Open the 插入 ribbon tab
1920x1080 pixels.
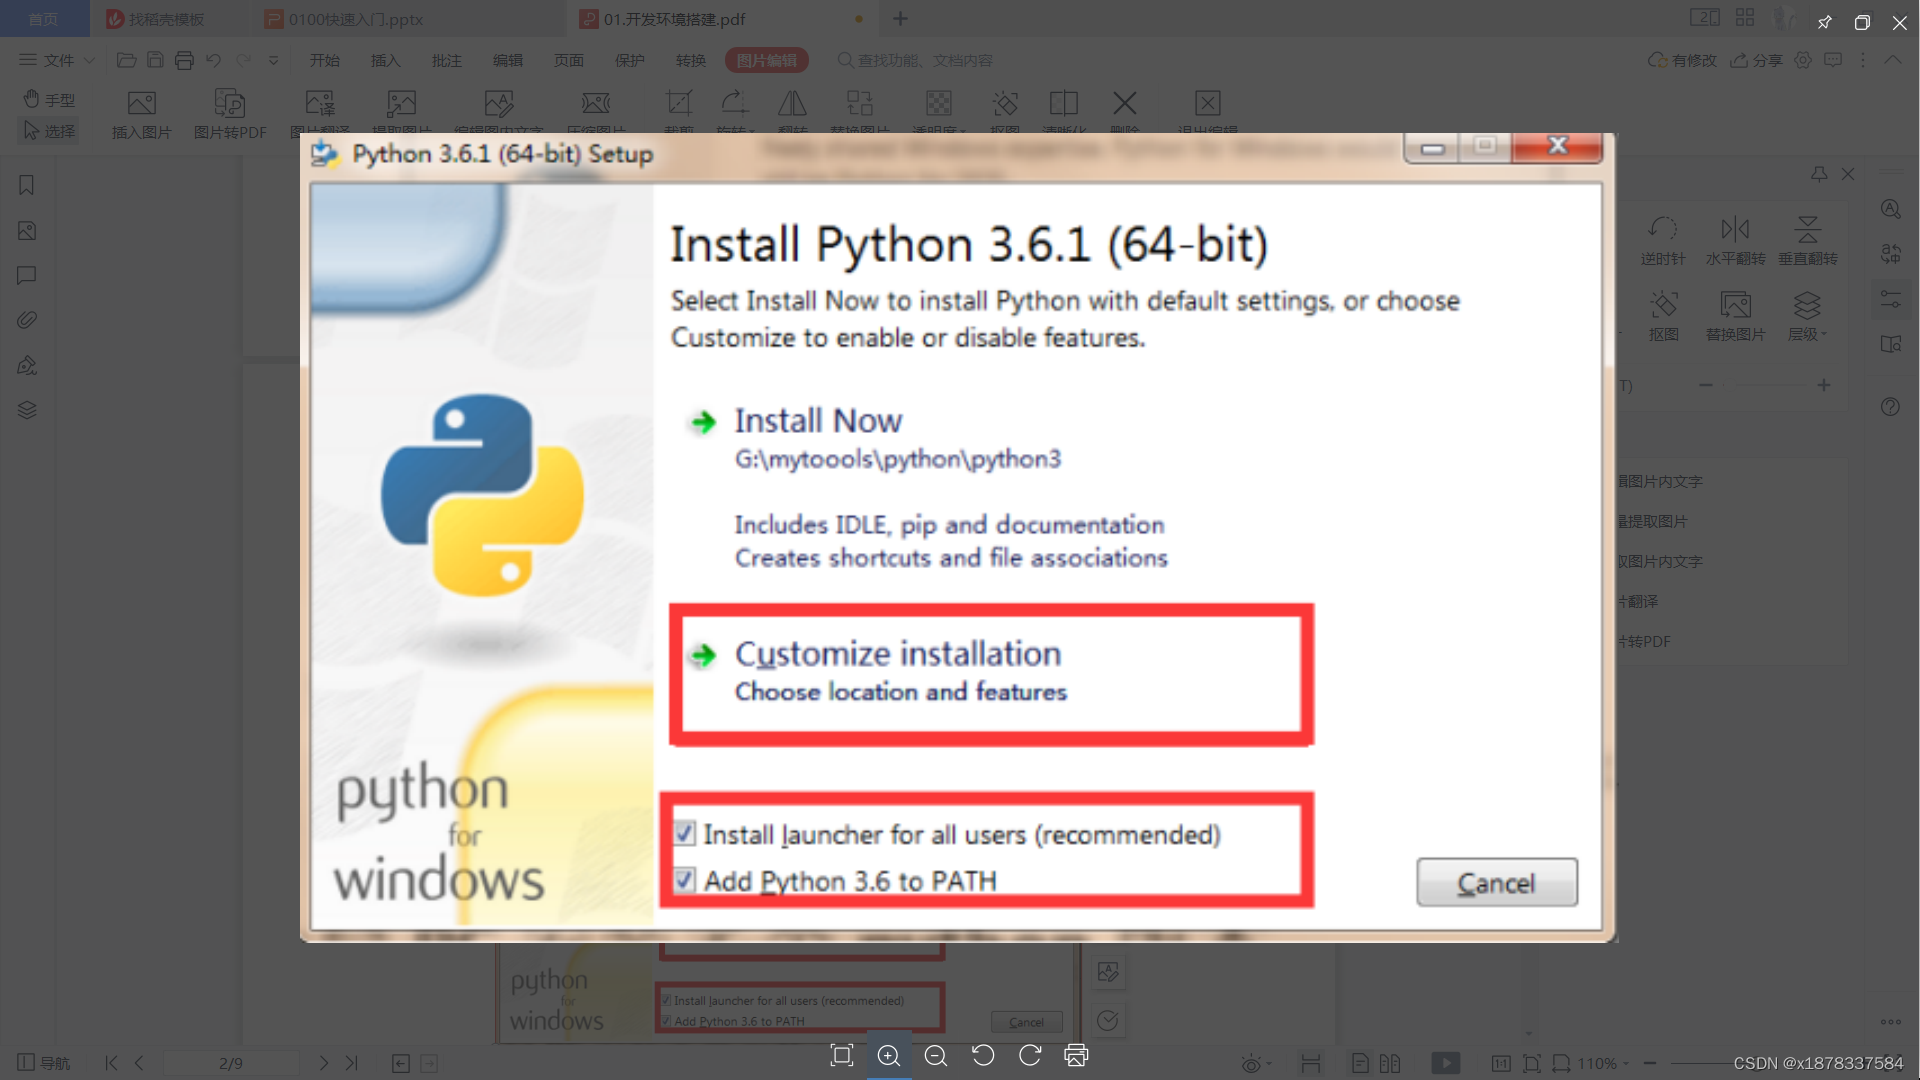pyautogui.click(x=385, y=60)
